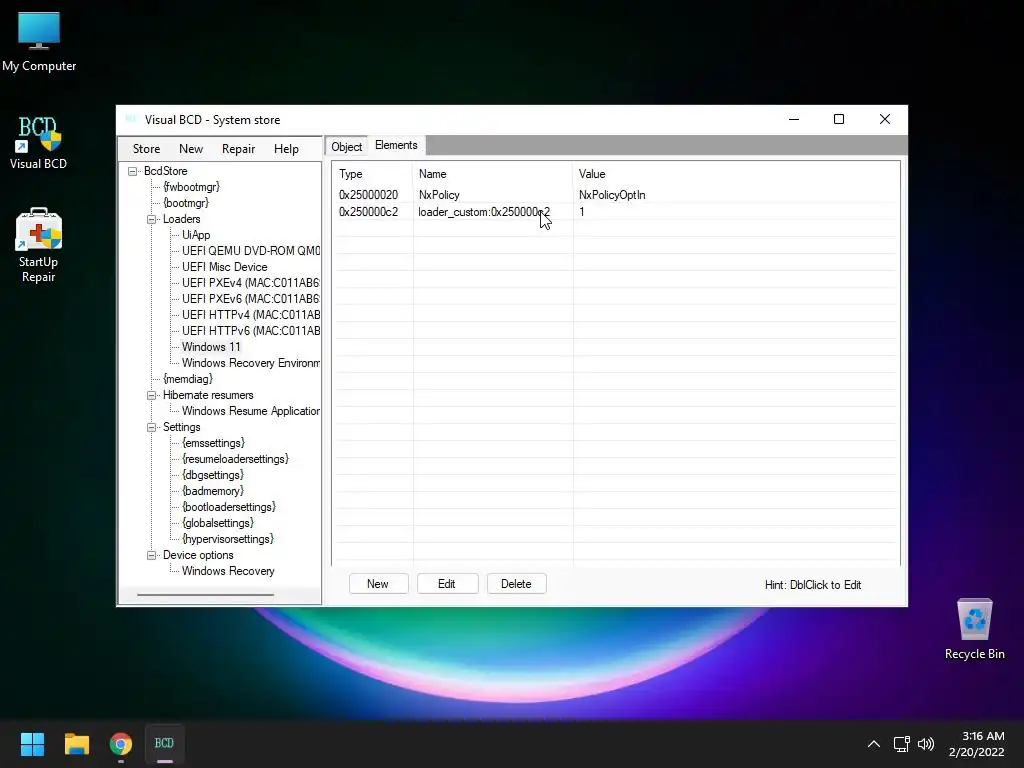Screen dimensions: 1024x768
Task: Collapse the Settings tree branch
Action: (x=152, y=427)
